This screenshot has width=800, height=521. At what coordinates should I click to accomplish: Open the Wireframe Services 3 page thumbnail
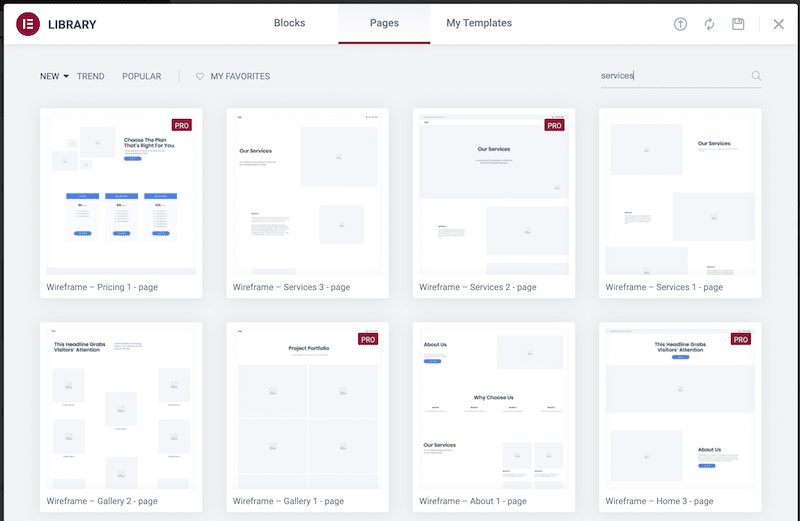[x=308, y=192]
